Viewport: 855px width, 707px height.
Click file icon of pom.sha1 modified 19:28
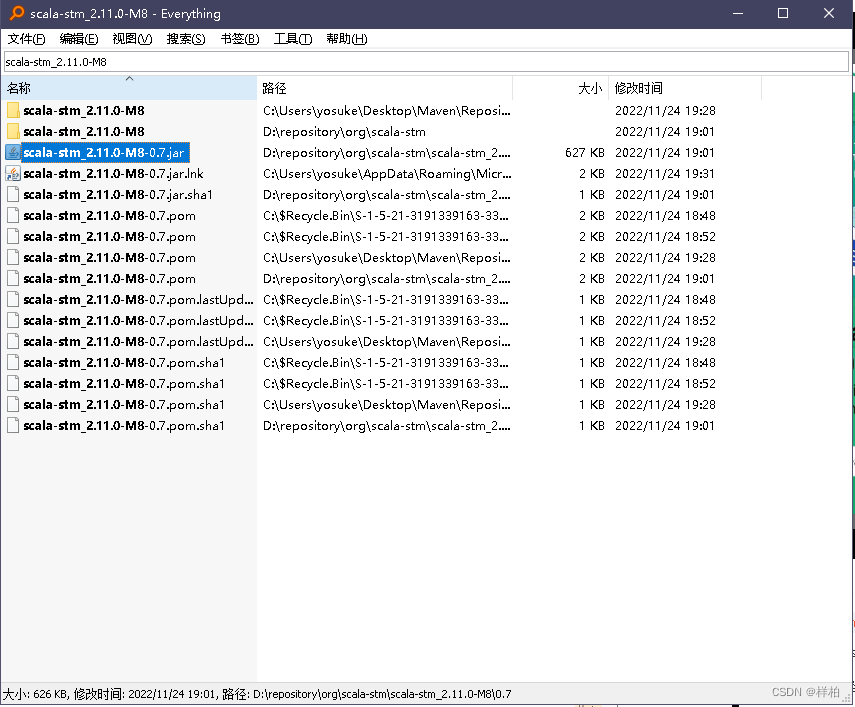(x=13, y=404)
